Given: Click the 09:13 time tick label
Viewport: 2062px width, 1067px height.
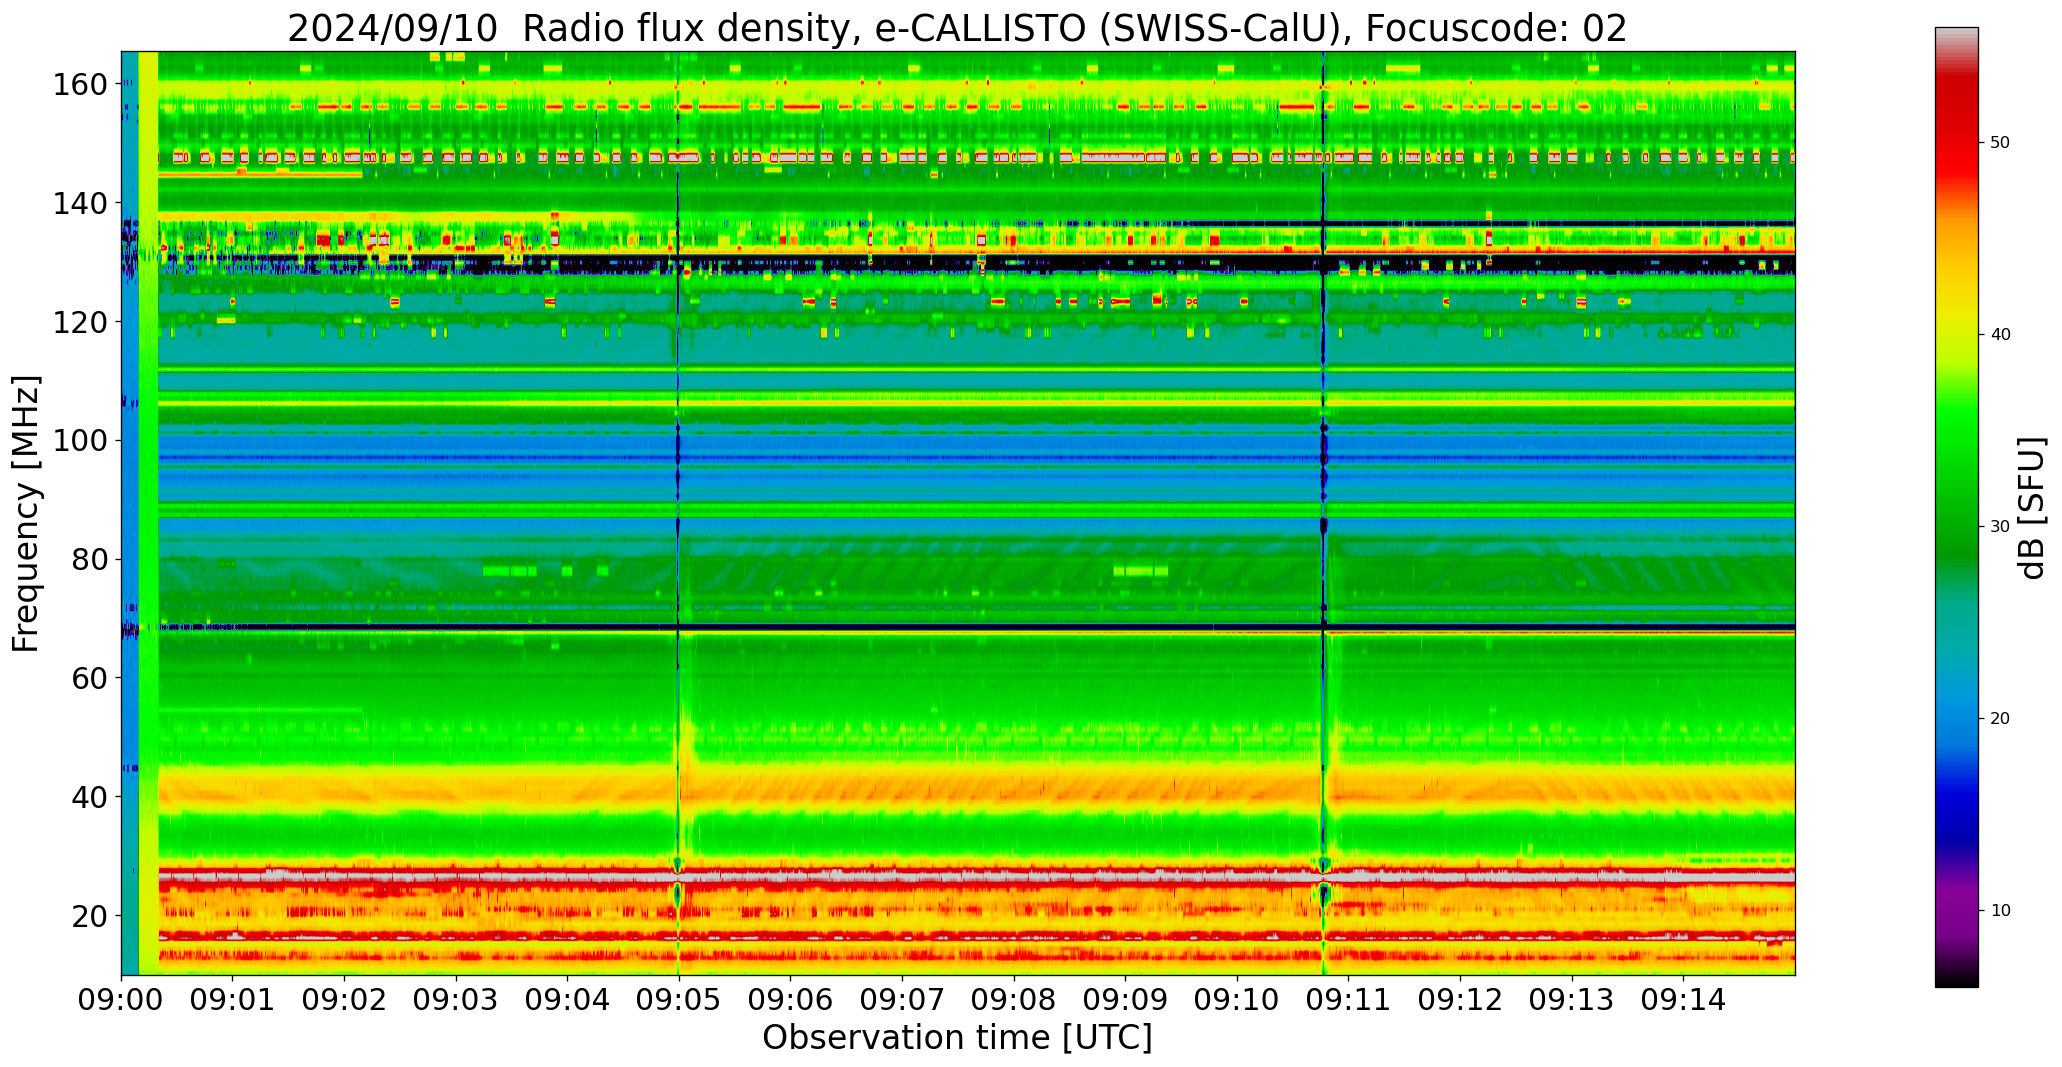Looking at the screenshot, I should tap(1571, 1000).
